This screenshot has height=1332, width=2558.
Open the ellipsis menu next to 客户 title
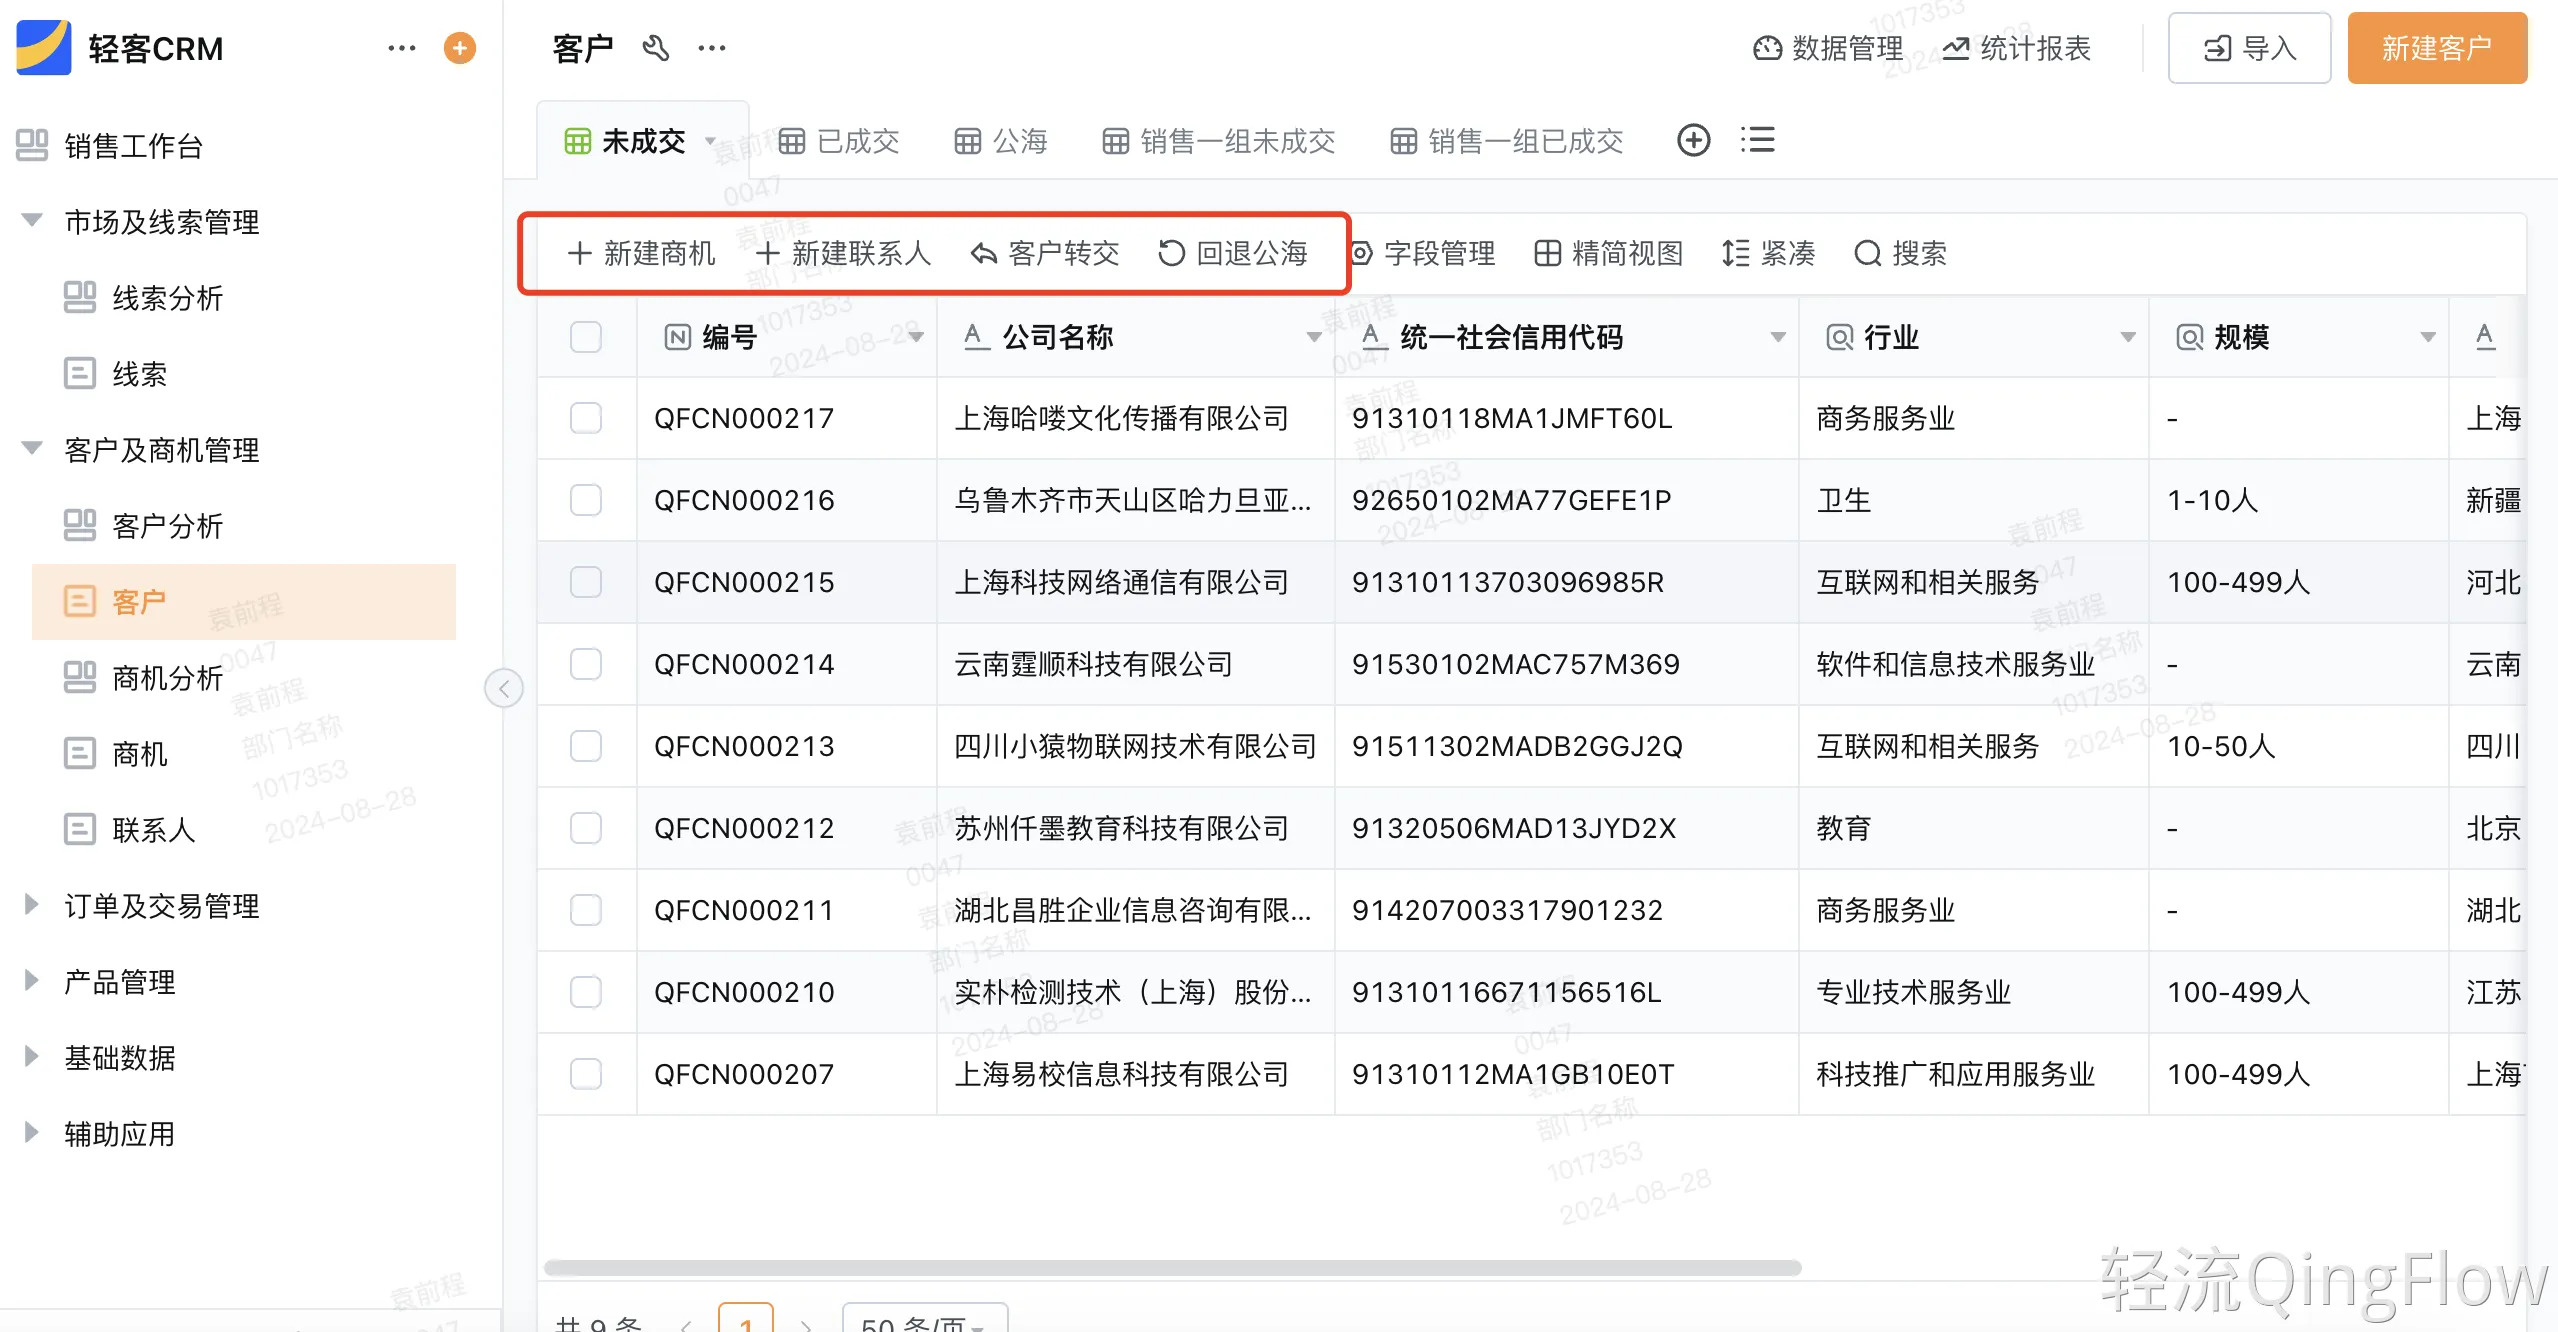click(712, 48)
